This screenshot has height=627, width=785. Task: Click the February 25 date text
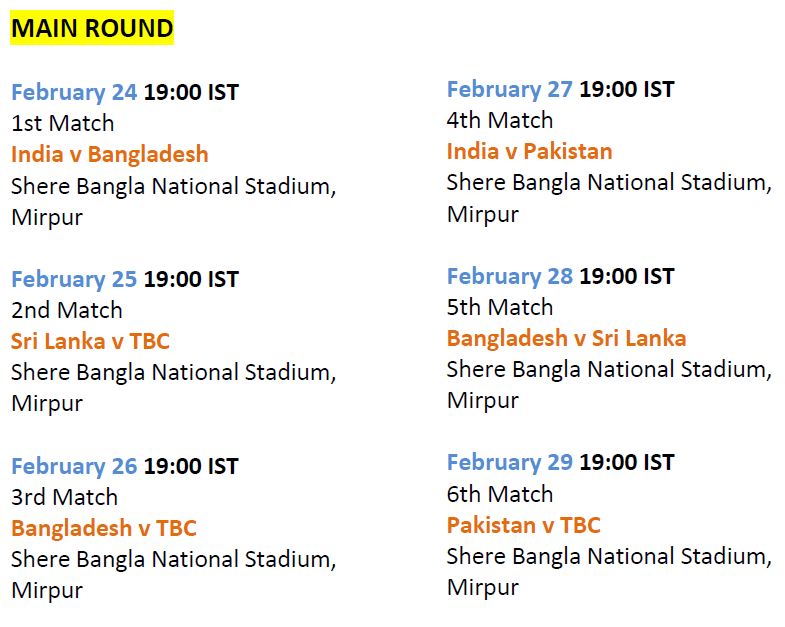74,279
